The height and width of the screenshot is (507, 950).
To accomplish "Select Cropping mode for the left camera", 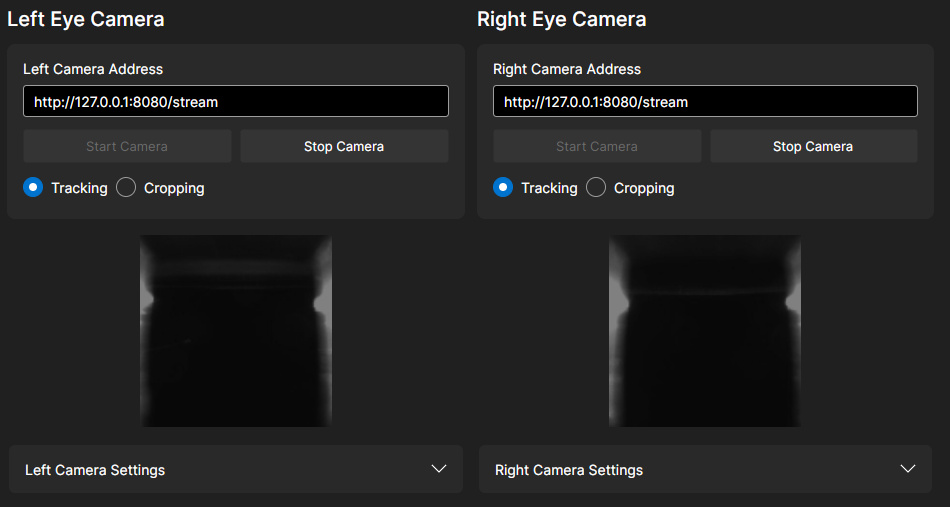I will point(126,187).
